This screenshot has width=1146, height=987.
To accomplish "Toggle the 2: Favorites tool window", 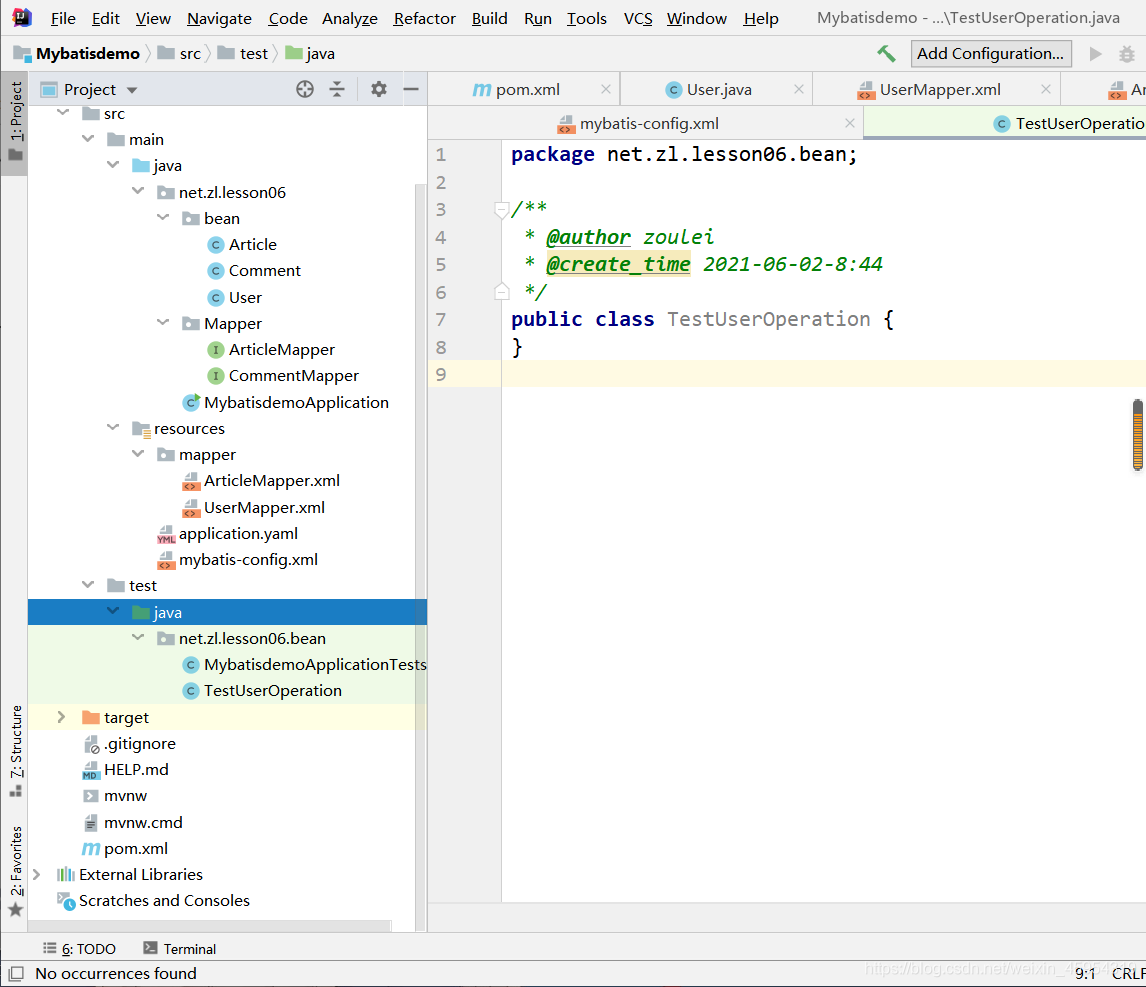I will coord(15,870).
